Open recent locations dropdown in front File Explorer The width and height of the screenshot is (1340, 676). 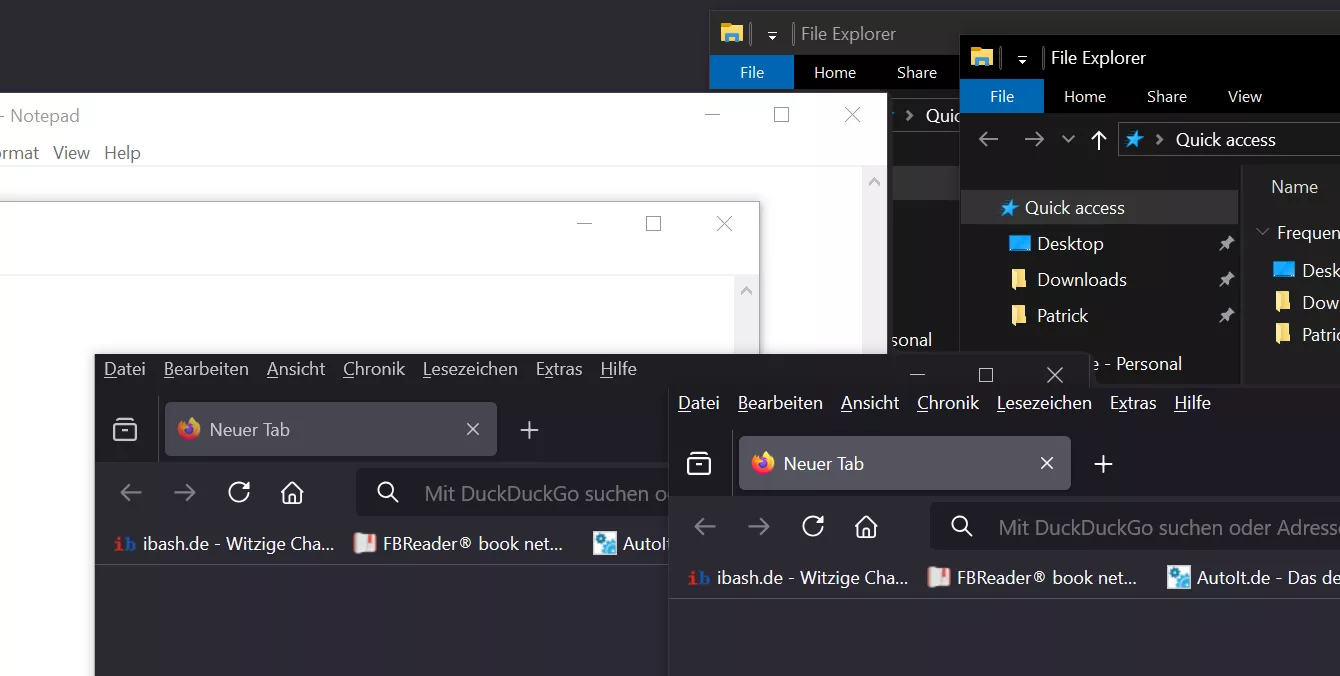click(x=1068, y=140)
